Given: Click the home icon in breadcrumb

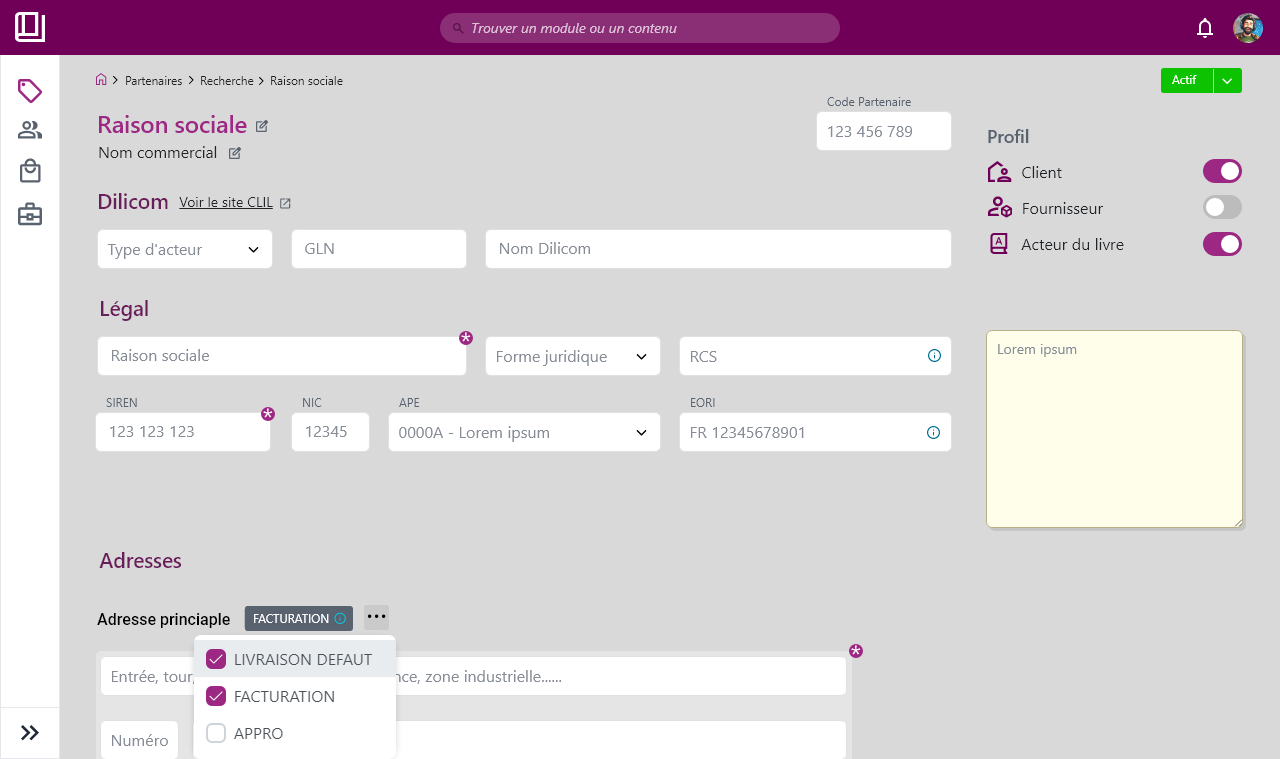Looking at the screenshot, I should pos(101,80).
